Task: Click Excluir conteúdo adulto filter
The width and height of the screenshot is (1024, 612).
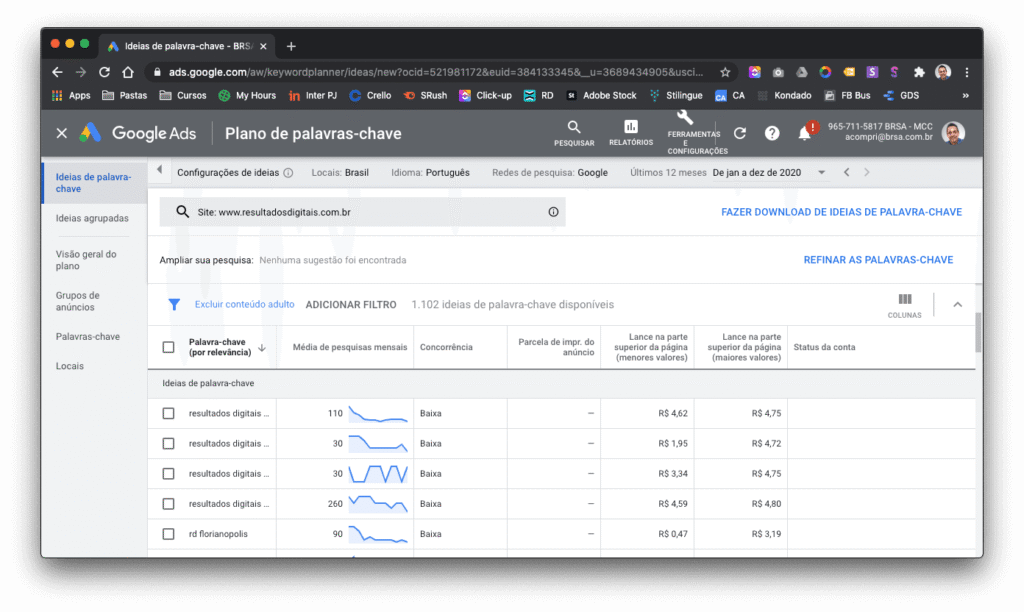Action: (x=244, y=304)
